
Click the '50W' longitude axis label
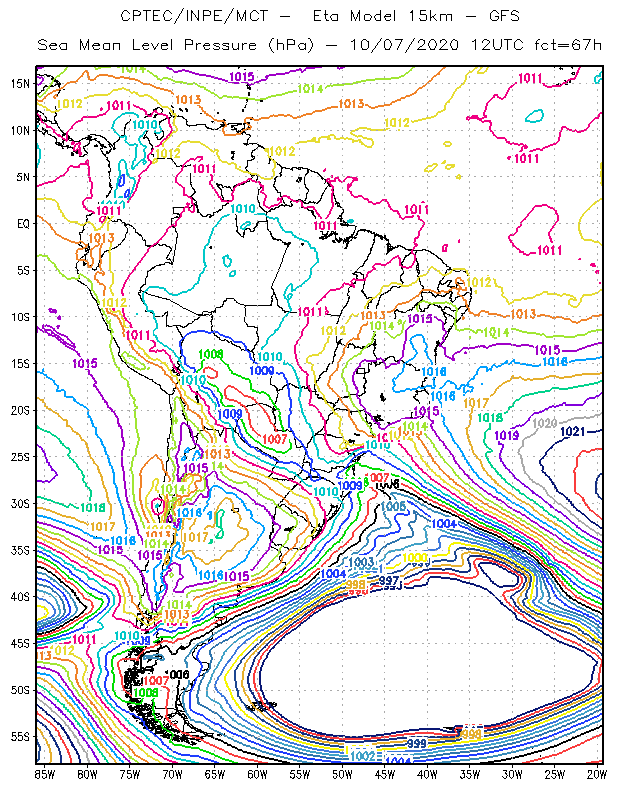coord(342,775)
